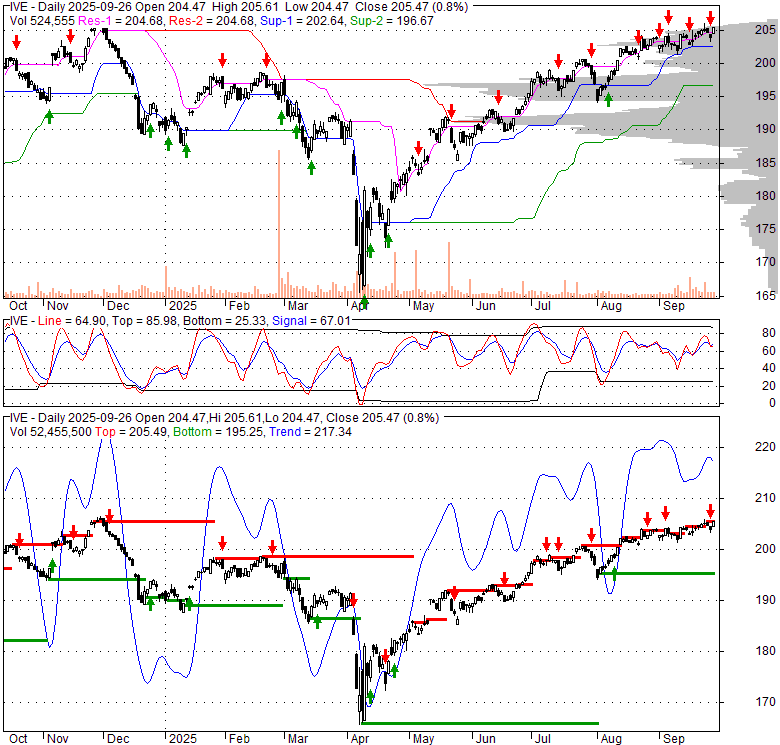Click '2025' on the top chart time axis
This screenshot has width=780, height=745.
pyautogui.click(x=183, y=306)
